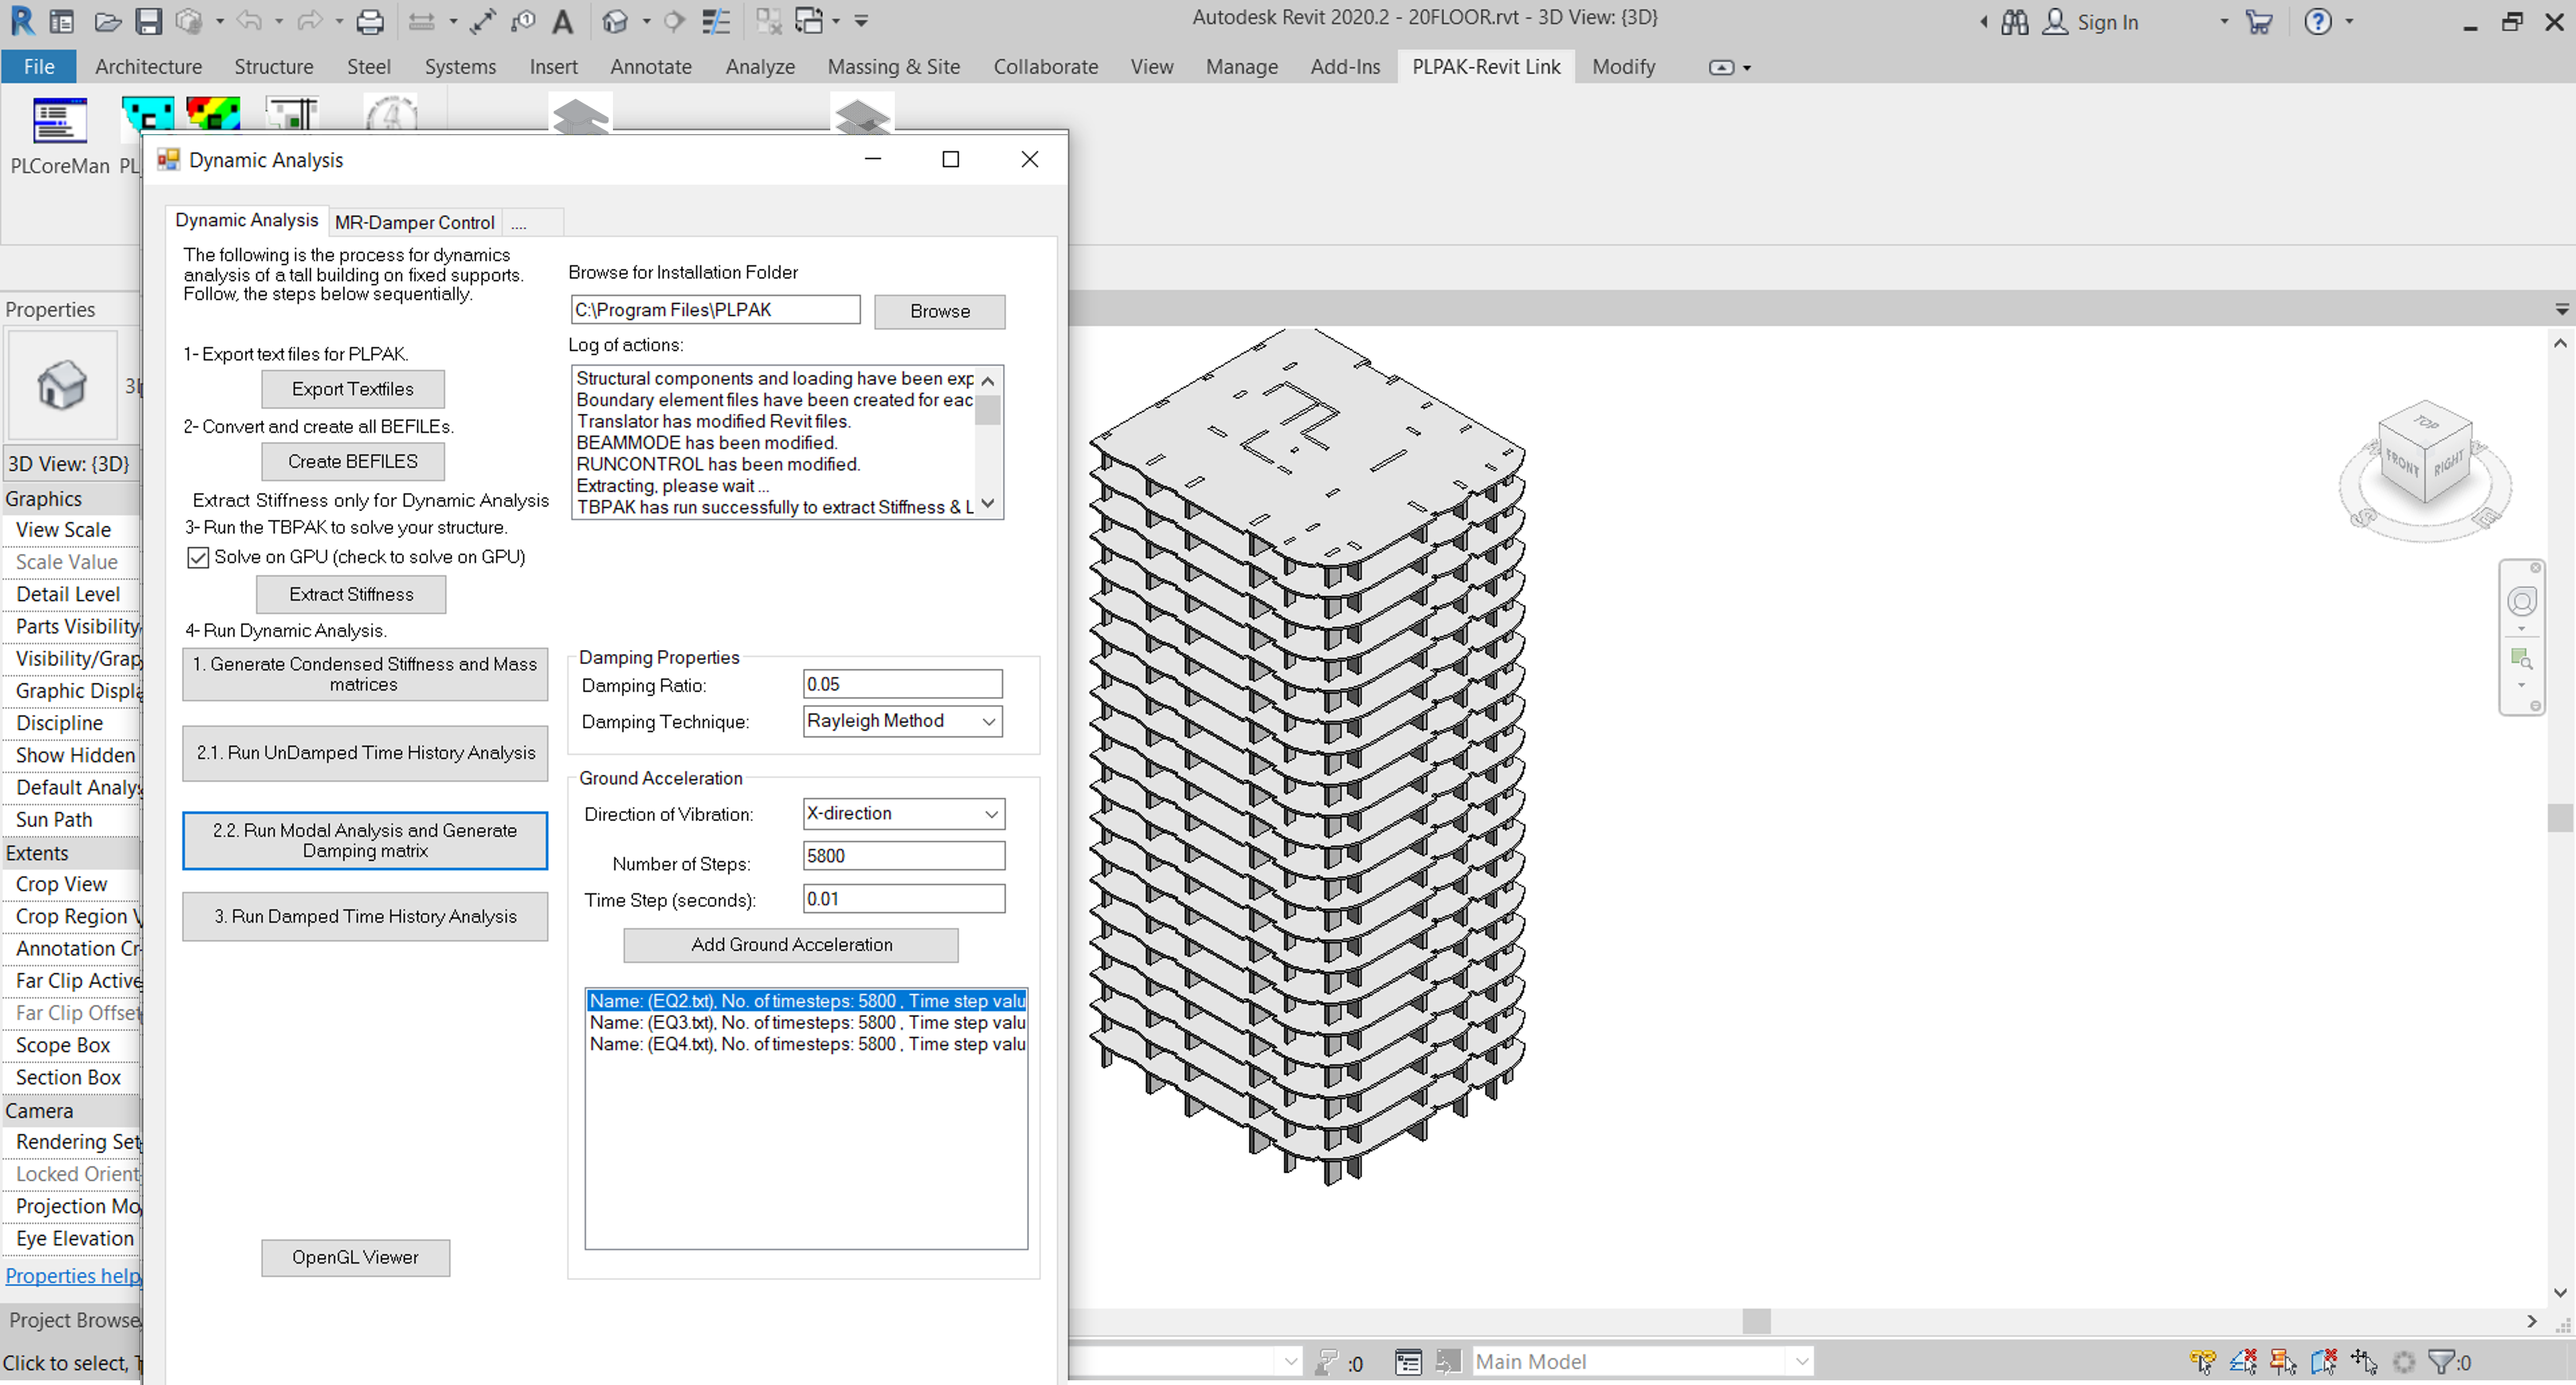Viewport: 2576px width, 1385px height.
Task: Select the Tag by Category icon
Action: pyautogui.click(x=523, y=21)
